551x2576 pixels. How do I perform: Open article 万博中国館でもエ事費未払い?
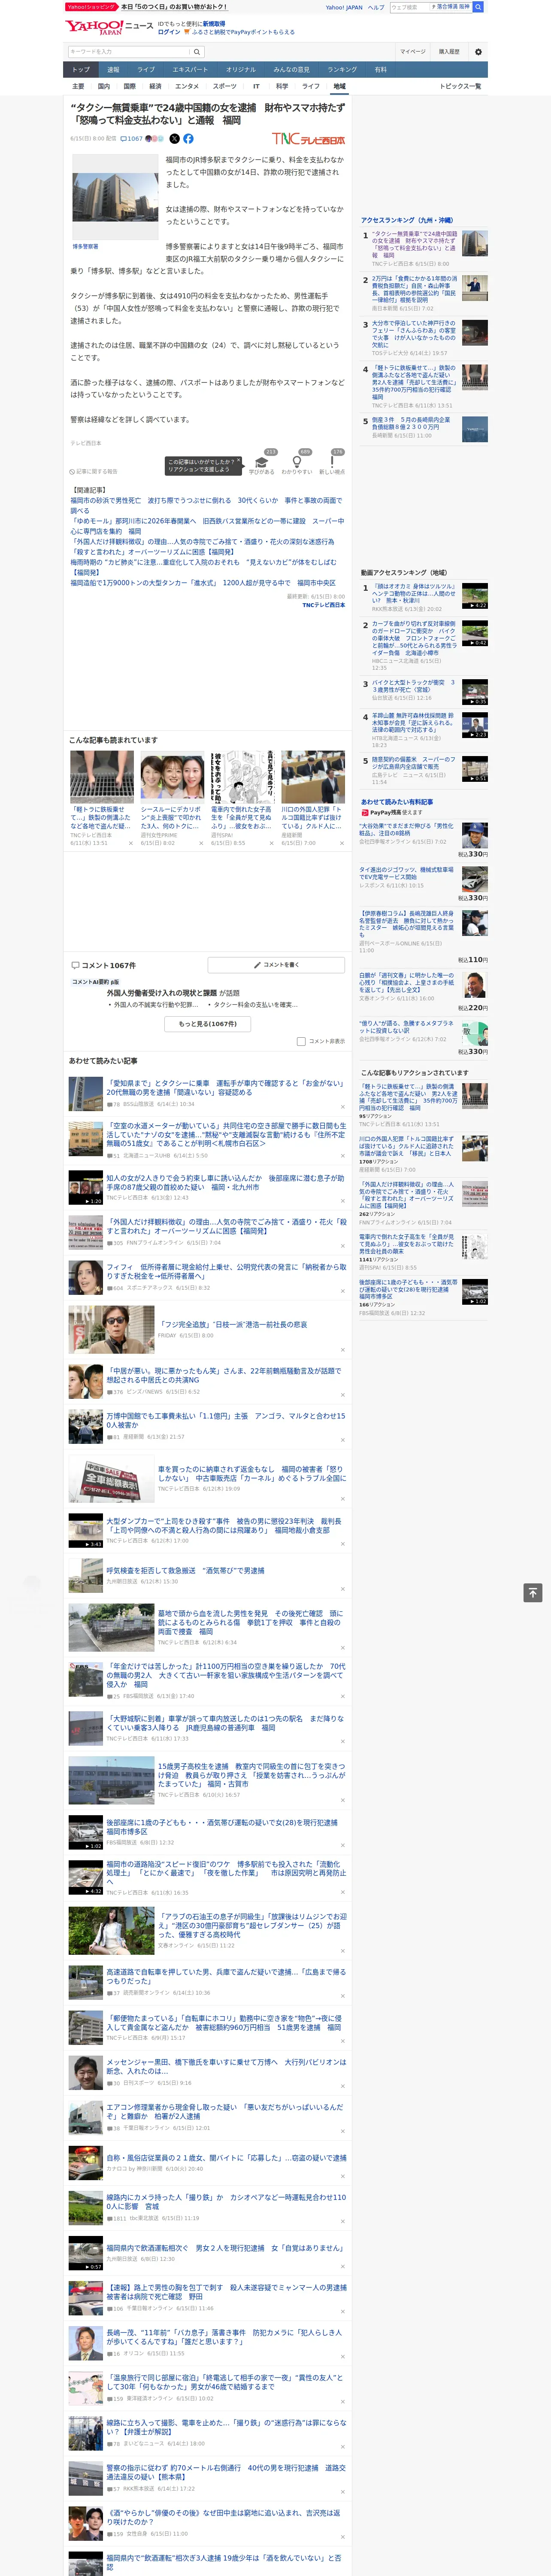[226, 1420]
